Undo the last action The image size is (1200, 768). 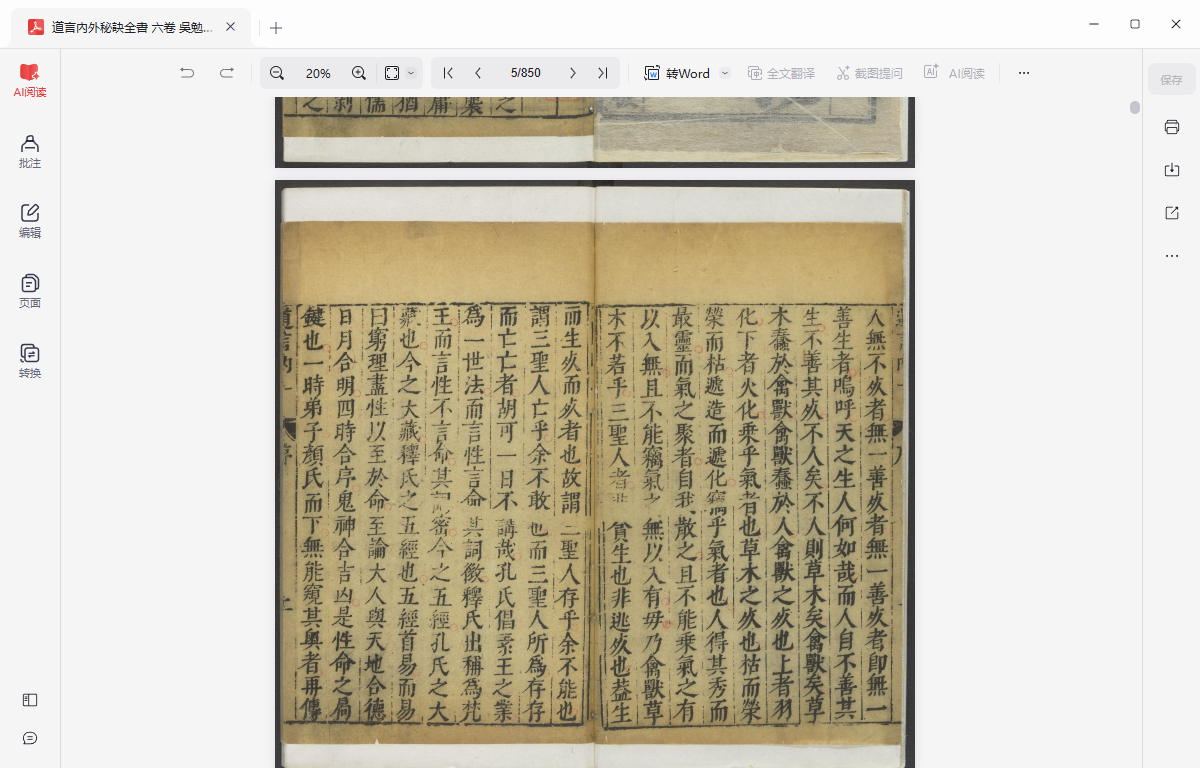pos(187,73)
